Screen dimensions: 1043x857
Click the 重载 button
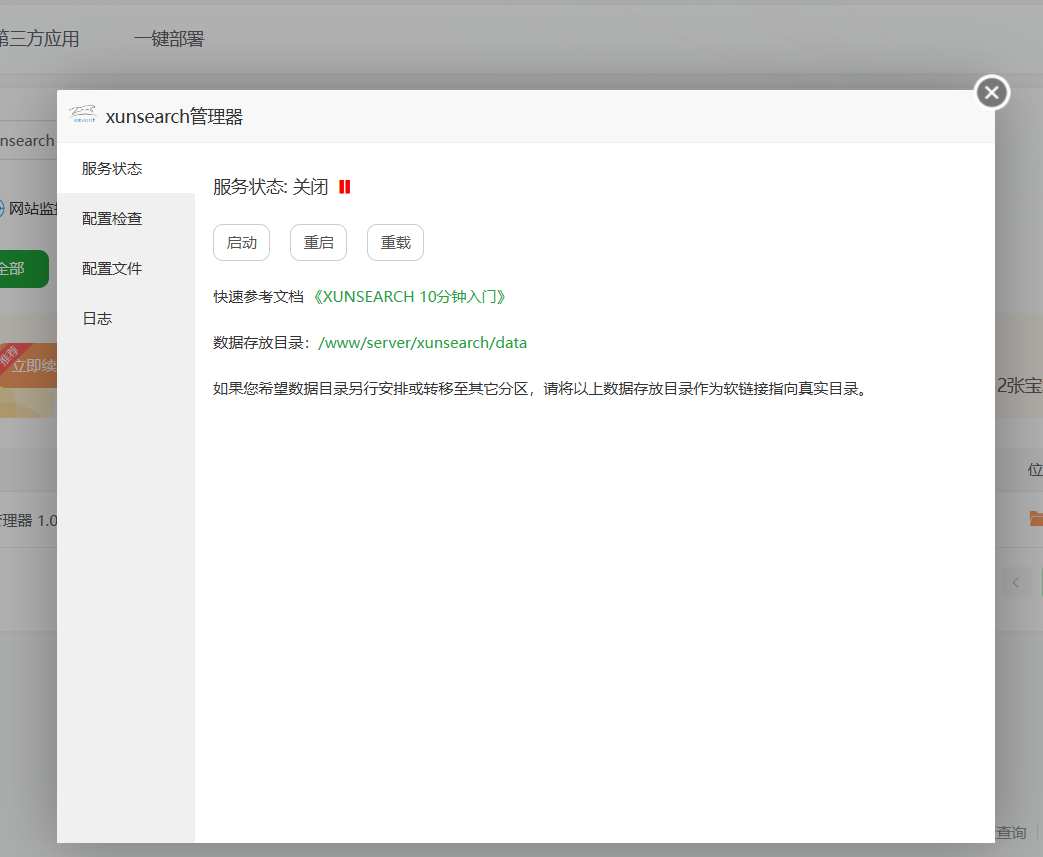(x=395, y=242)
